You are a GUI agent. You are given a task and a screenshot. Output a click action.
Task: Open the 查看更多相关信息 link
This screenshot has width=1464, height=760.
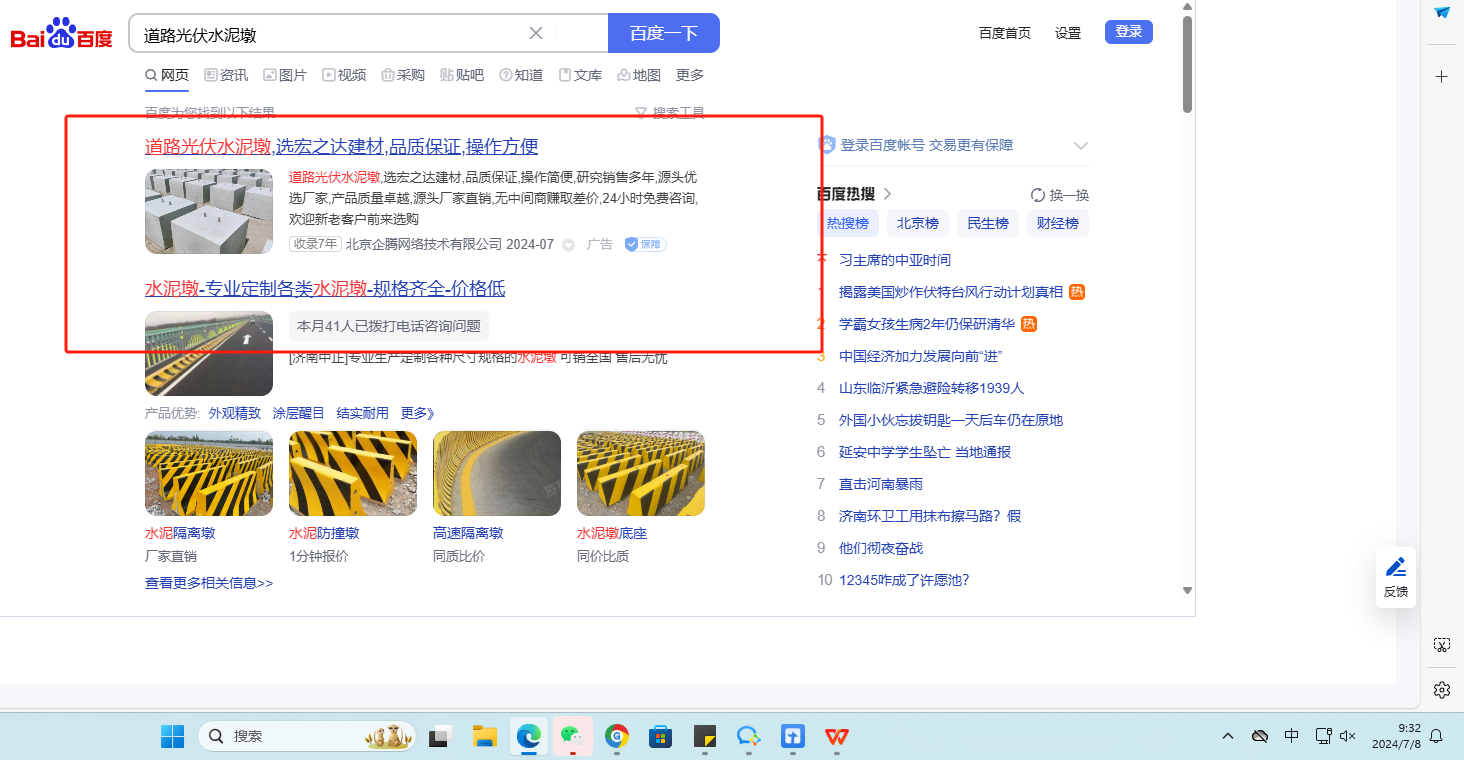(x=208, y=583)
